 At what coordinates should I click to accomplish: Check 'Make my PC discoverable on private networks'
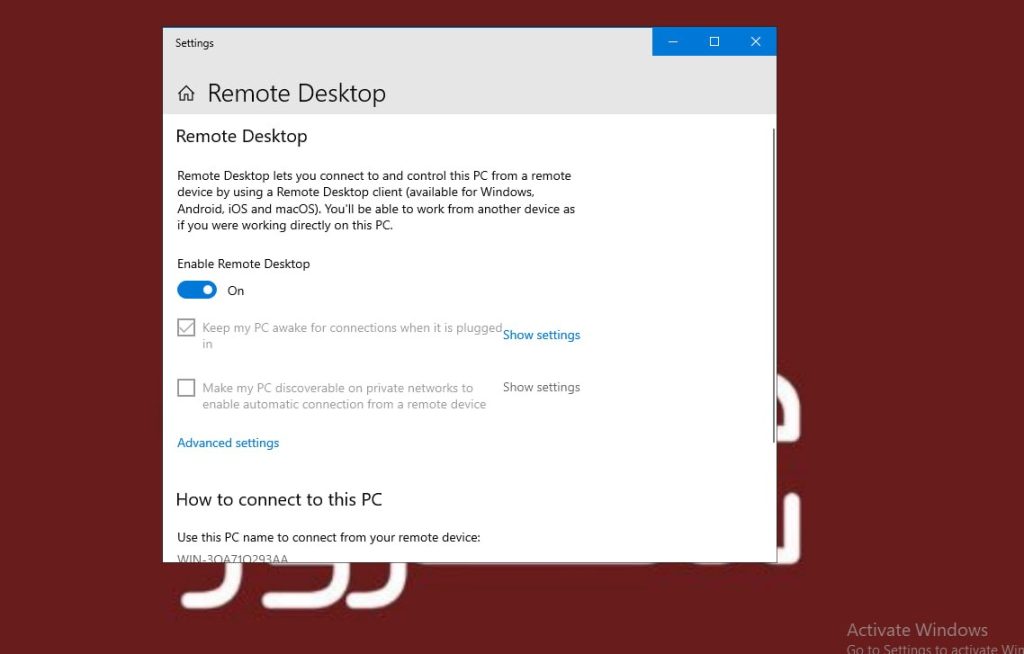coord(186,388)
